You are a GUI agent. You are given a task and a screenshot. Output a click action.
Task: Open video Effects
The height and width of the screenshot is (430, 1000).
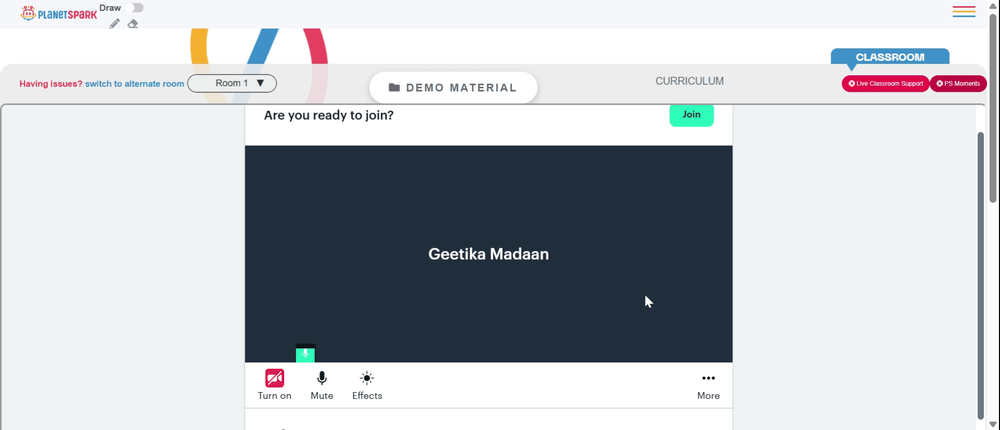click(367, 385)
